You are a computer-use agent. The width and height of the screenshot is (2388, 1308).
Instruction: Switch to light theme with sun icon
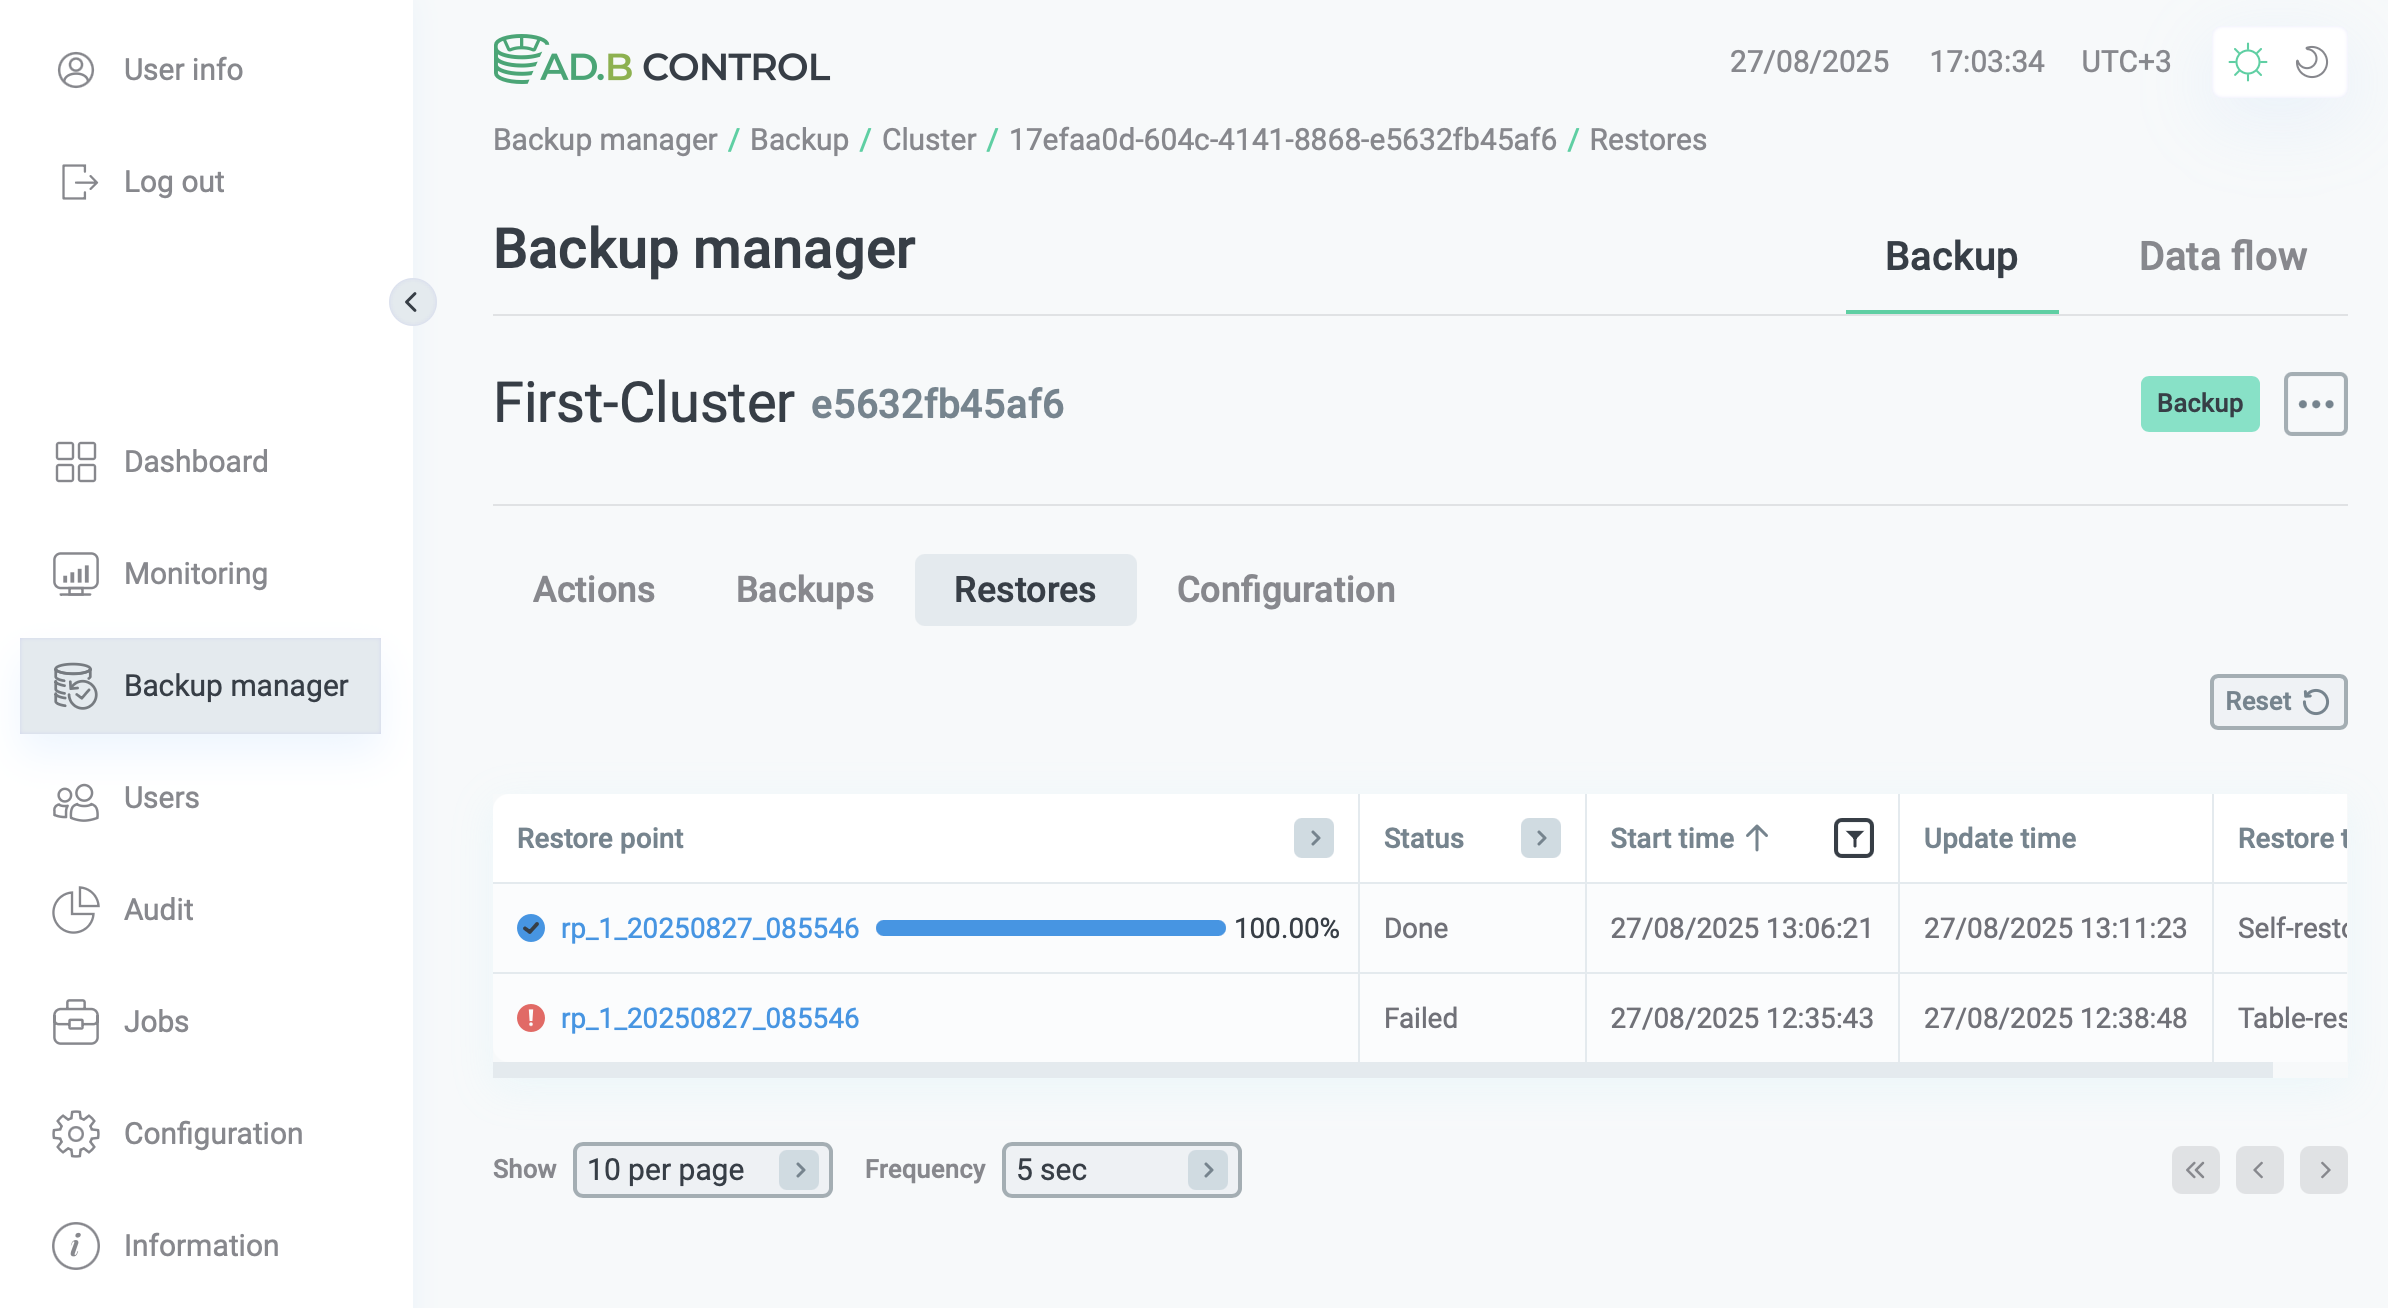point(2247,62)
